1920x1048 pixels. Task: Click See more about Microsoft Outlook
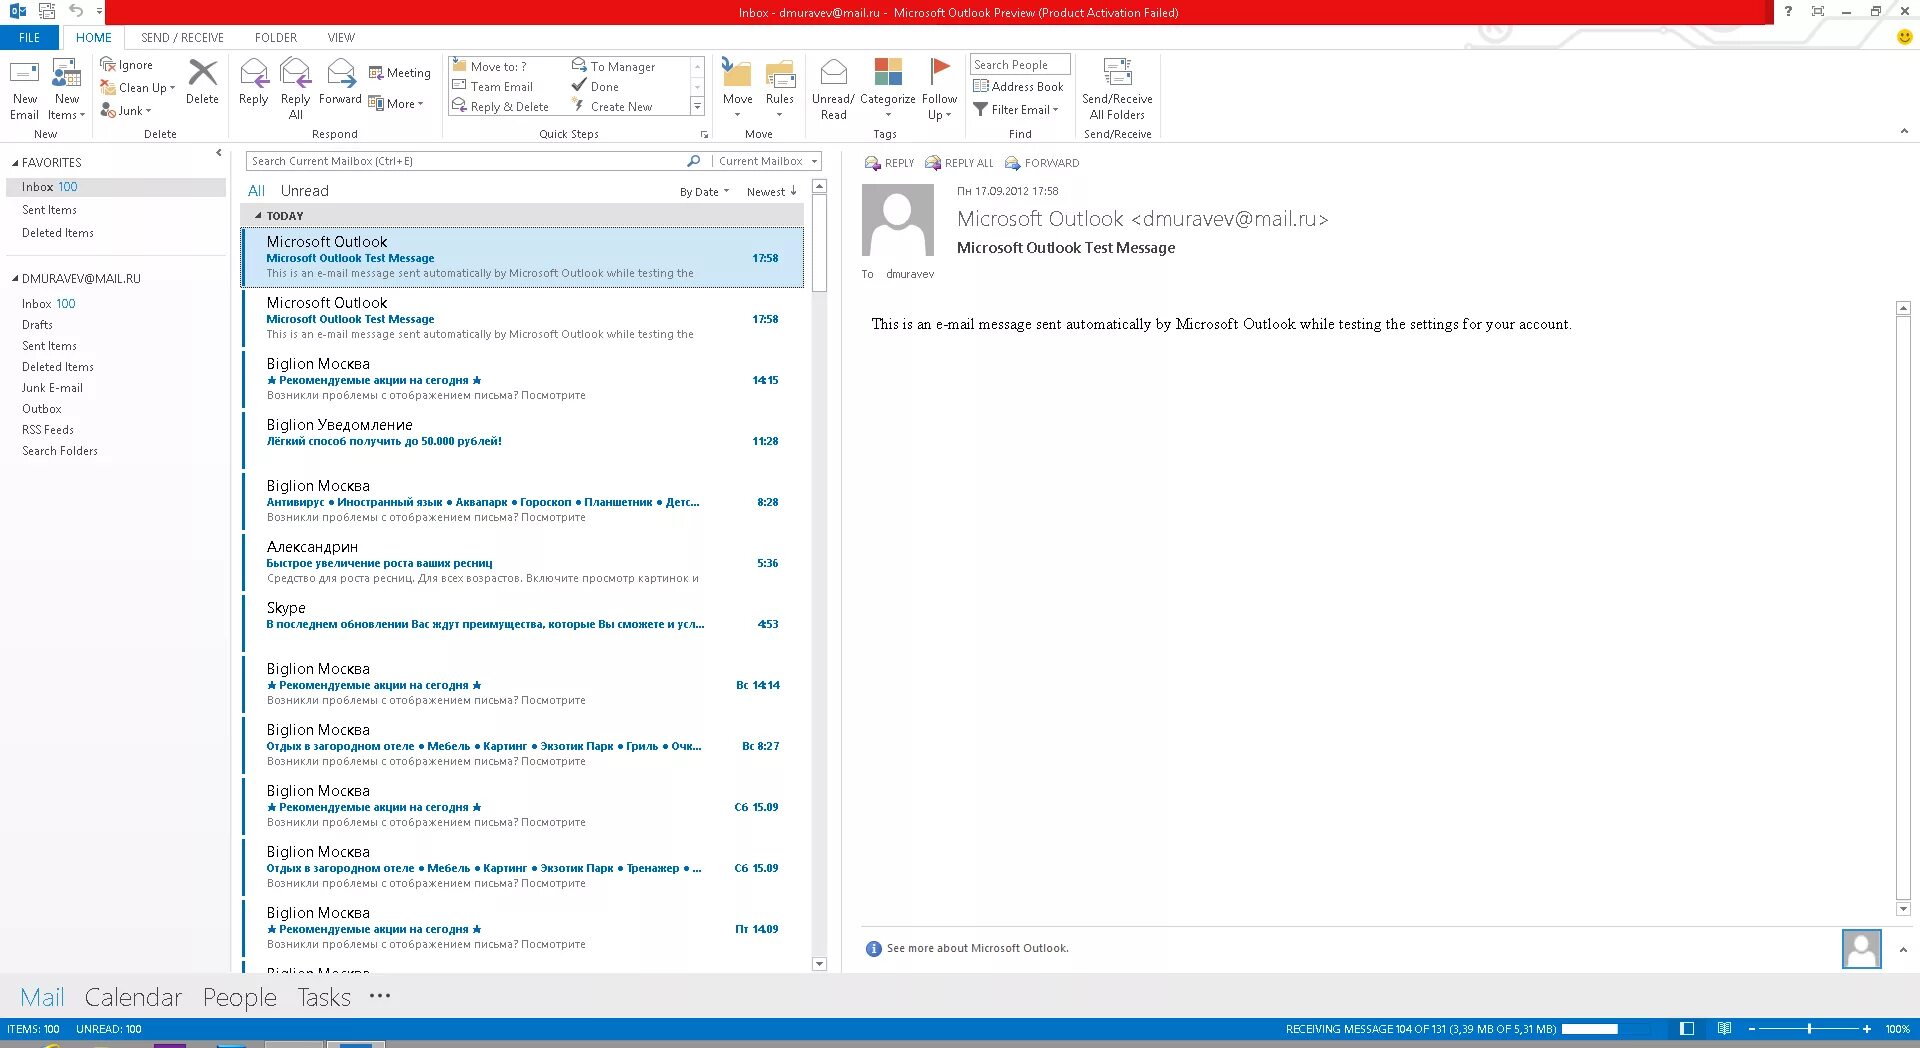977,948
